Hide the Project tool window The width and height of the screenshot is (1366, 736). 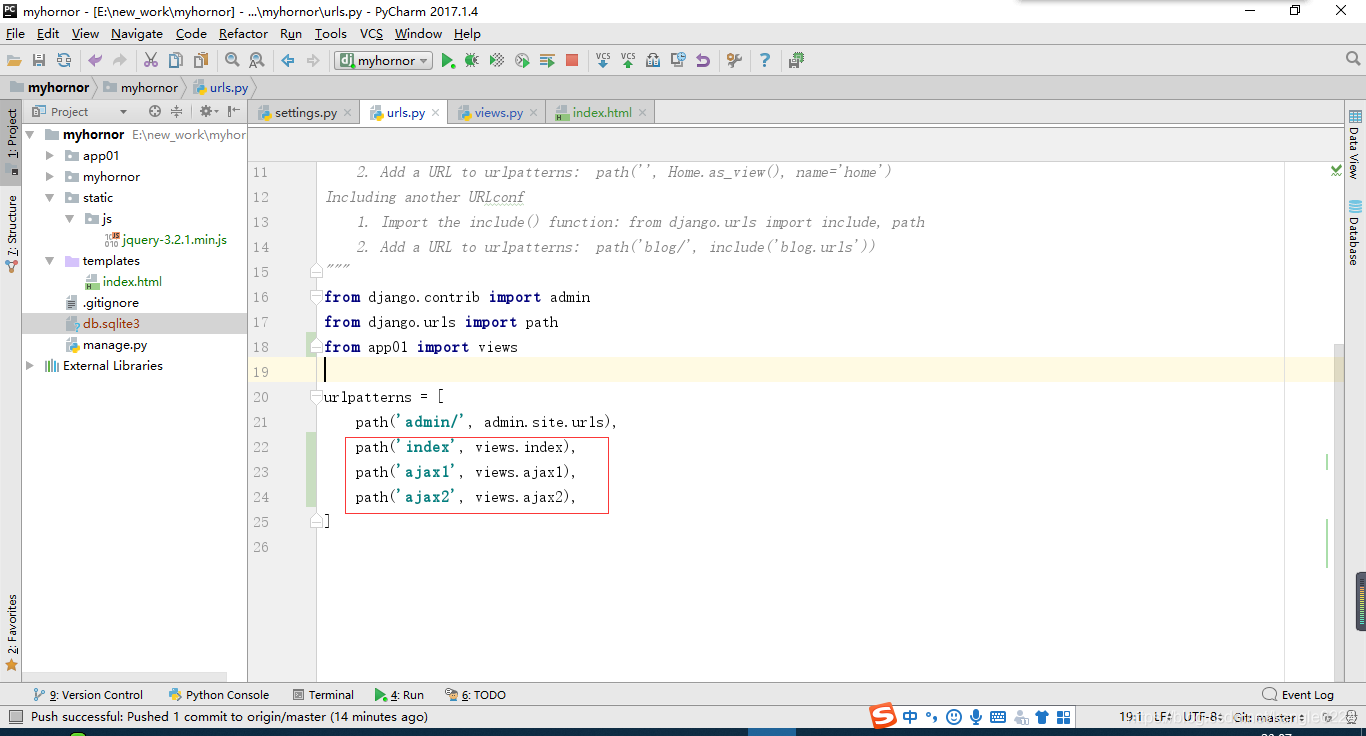[x=233, y=112]
